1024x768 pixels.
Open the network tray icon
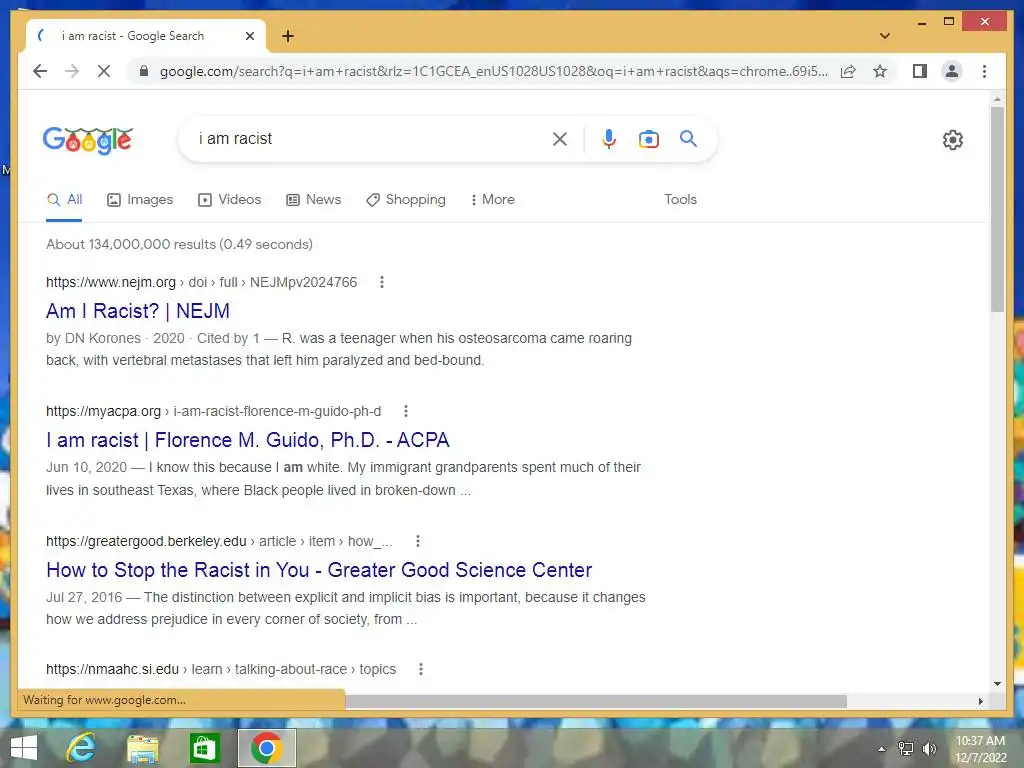click(905, 749)
